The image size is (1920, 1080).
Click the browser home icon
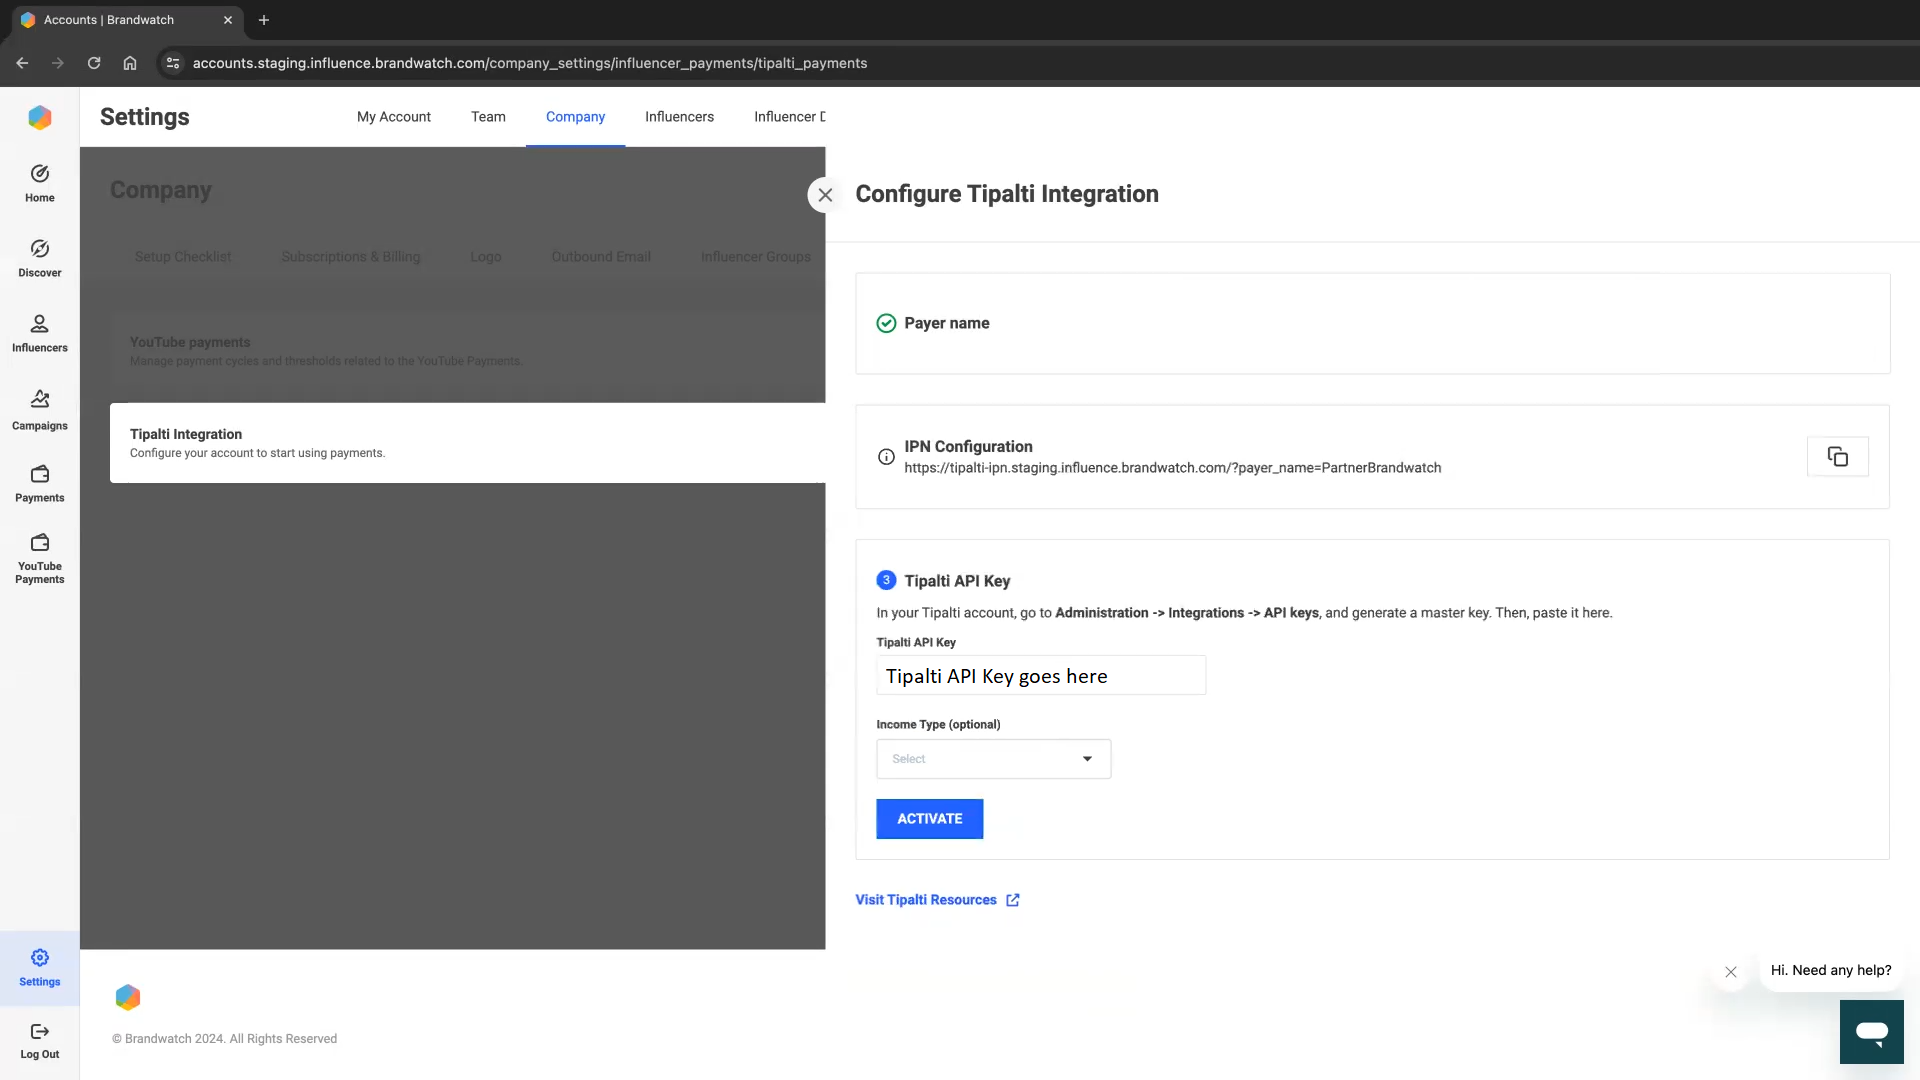click(x=130, y=63)
